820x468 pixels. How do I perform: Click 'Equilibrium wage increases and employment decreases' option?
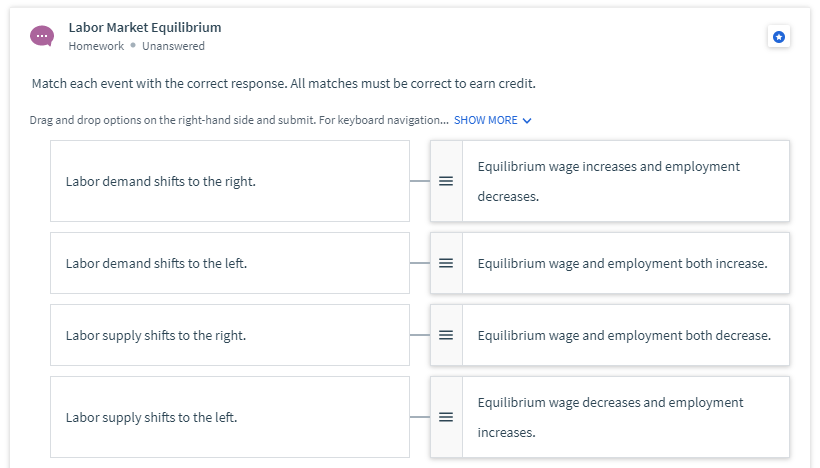tap(609, 181)
